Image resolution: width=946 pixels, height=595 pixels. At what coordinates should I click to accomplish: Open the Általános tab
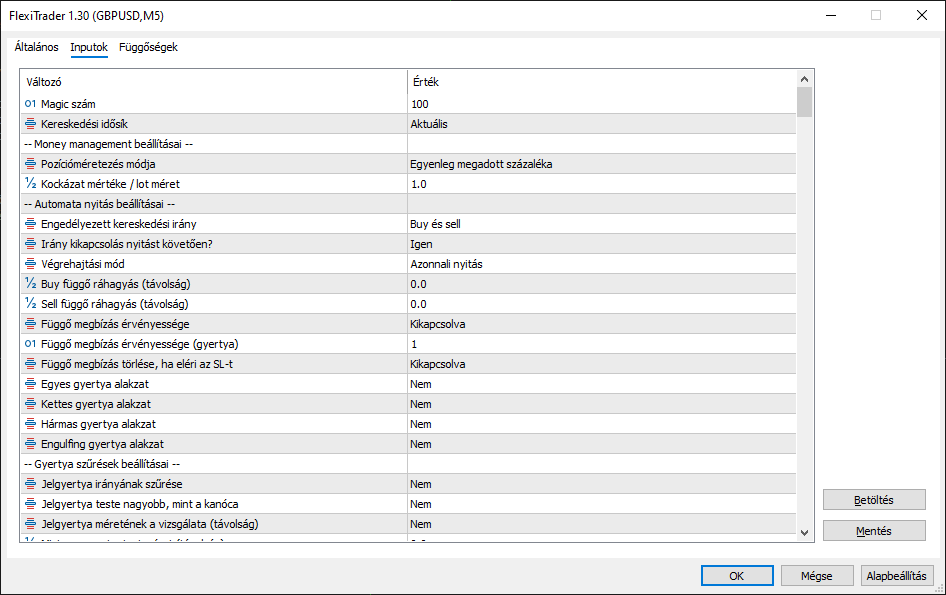[x=37, y=47]
